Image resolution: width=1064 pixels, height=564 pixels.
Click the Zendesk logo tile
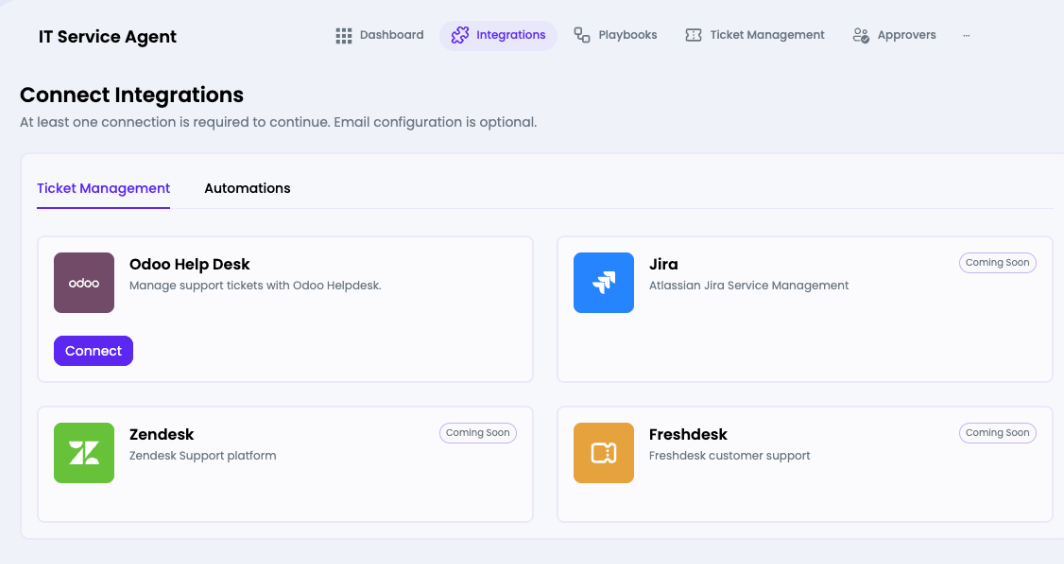tap(84, 453)
